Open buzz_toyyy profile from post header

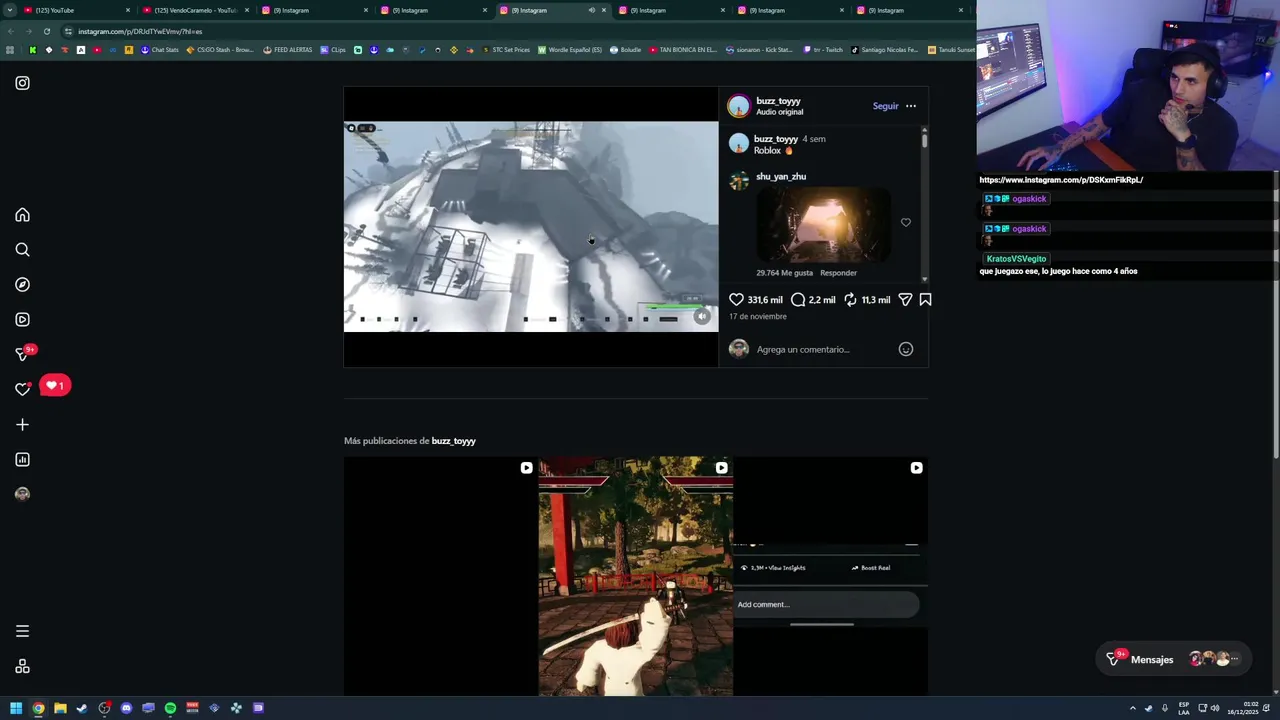click(778, 101)
